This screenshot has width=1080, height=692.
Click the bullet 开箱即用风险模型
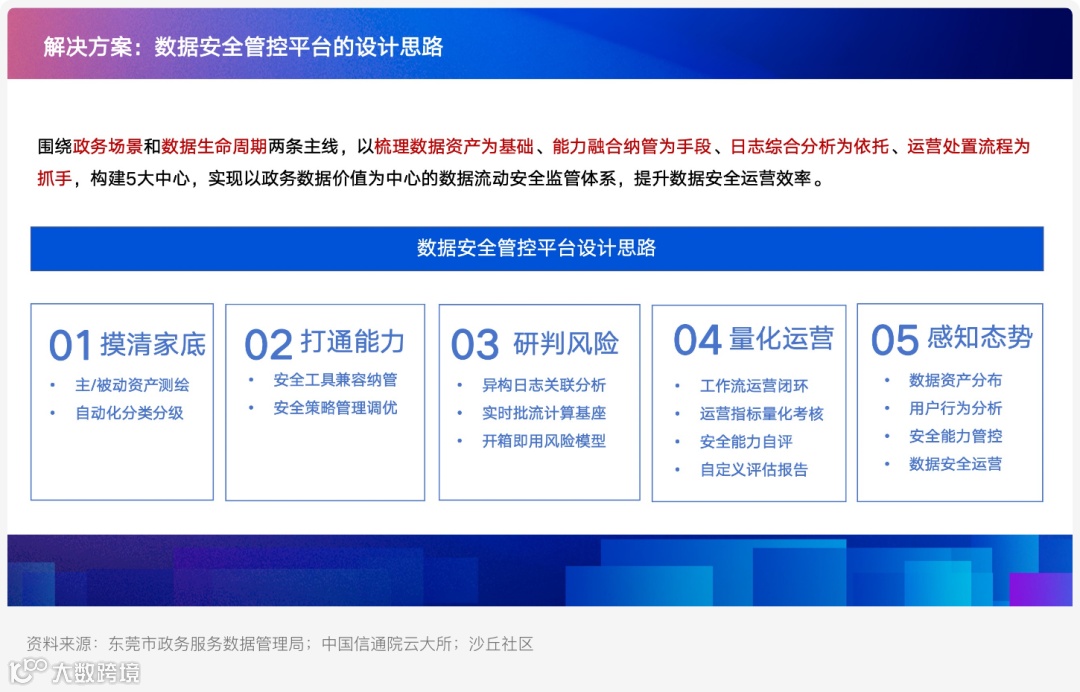tap(544, 441)
